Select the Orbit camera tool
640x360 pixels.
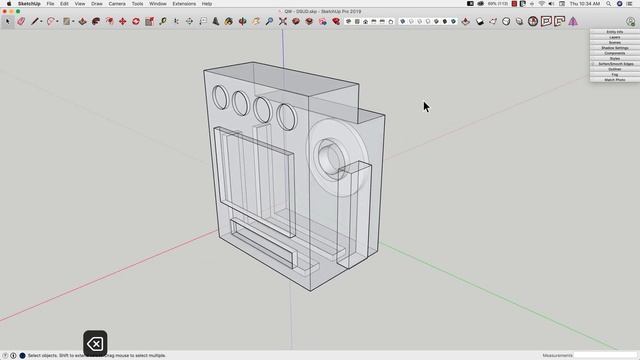242,21
